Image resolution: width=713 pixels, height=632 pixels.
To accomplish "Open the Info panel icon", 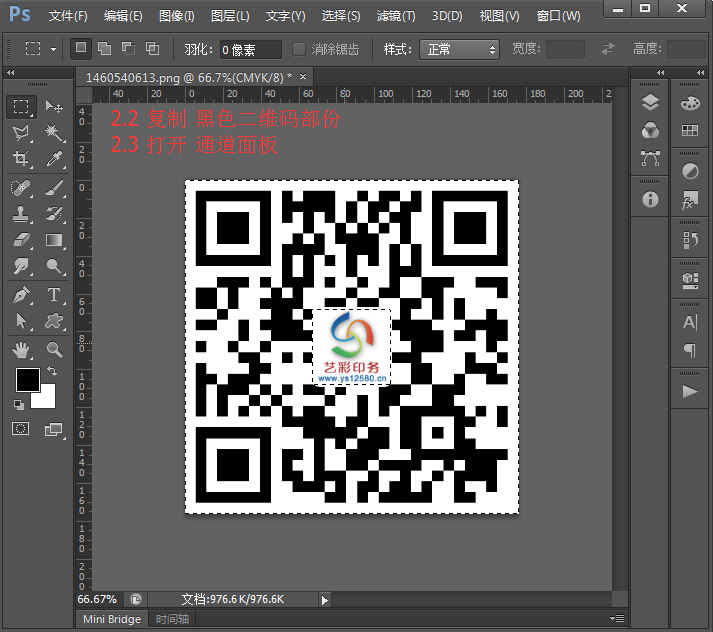I will [x=650, y=199].
